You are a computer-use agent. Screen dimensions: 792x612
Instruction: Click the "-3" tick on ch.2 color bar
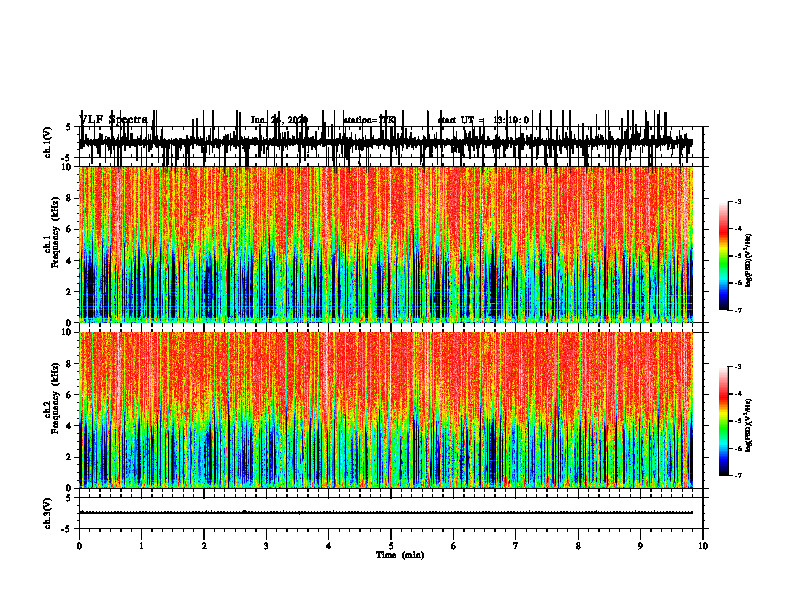click(x=737, y=367)
